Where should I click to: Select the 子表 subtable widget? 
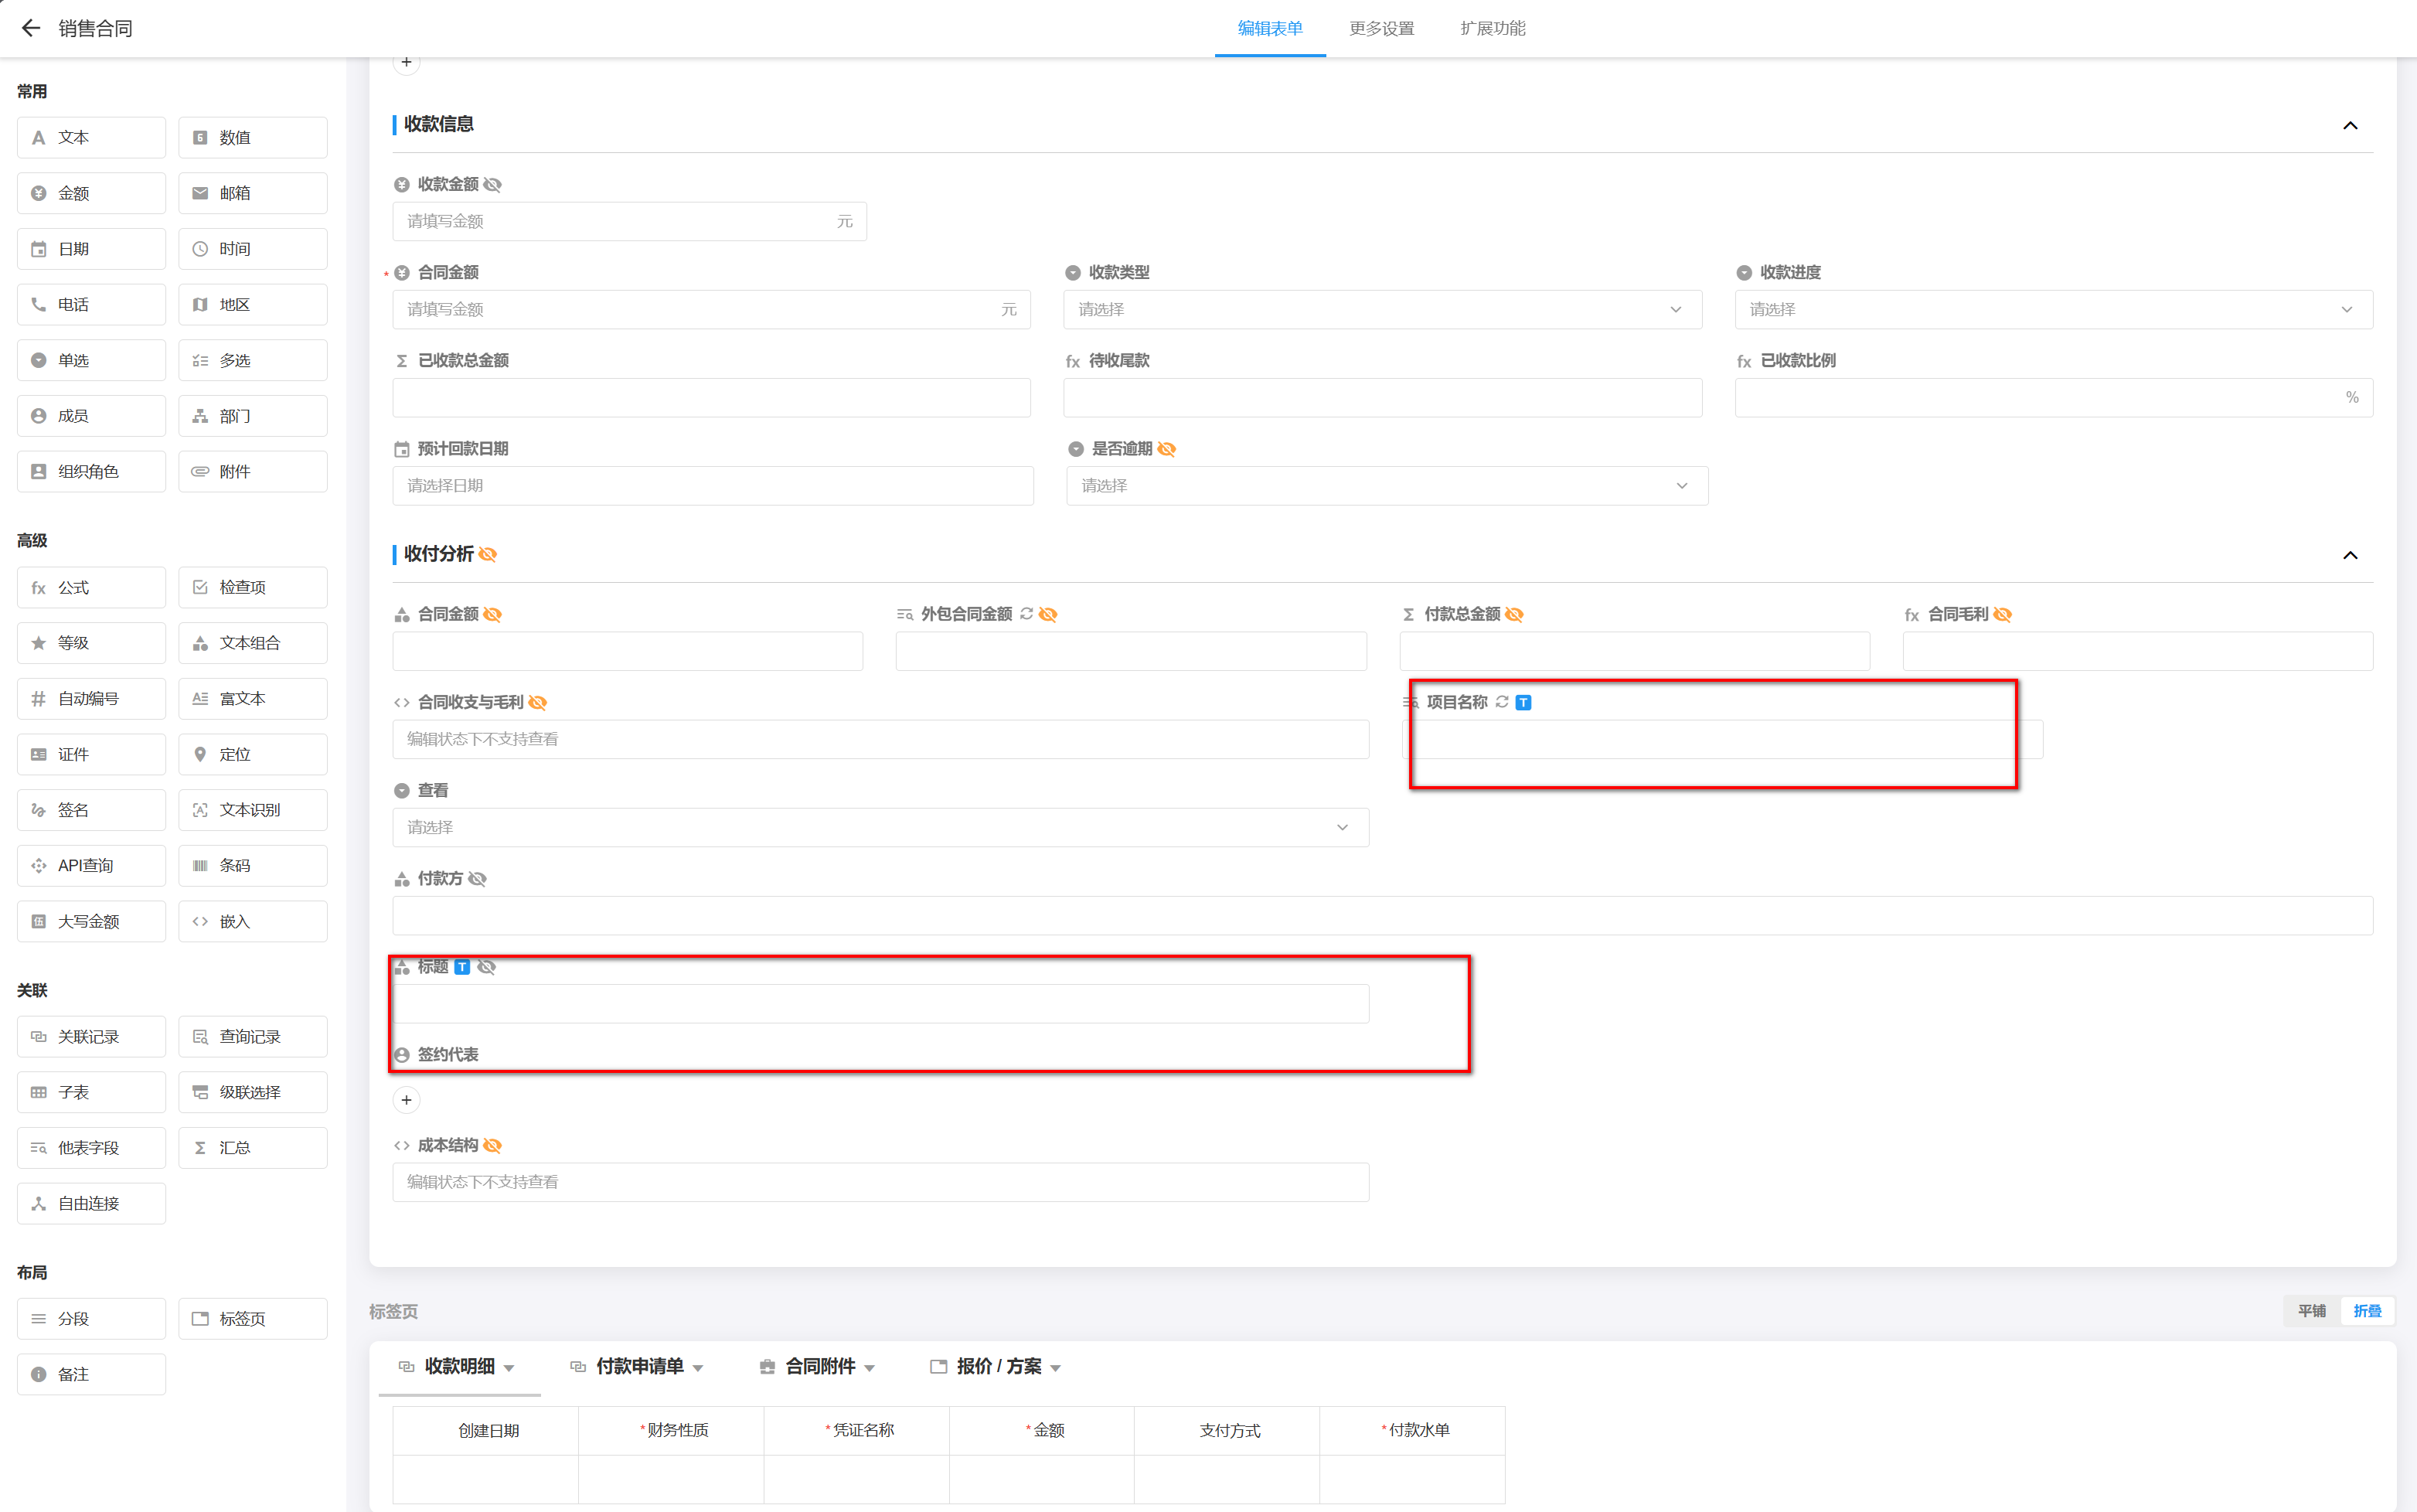click(91, 1092)
